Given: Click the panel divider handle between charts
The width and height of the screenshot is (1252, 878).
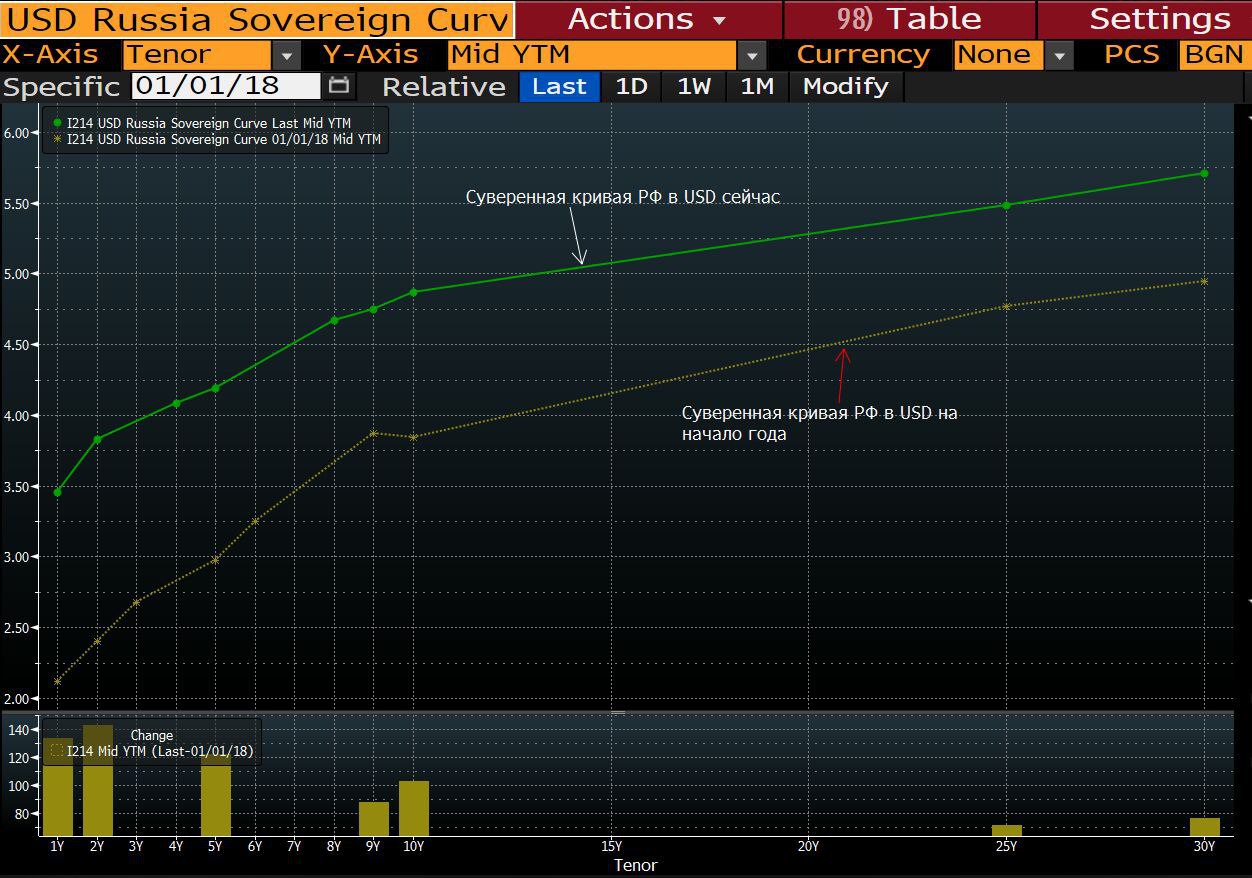Looking at the screenshot, I should (618, 713).
